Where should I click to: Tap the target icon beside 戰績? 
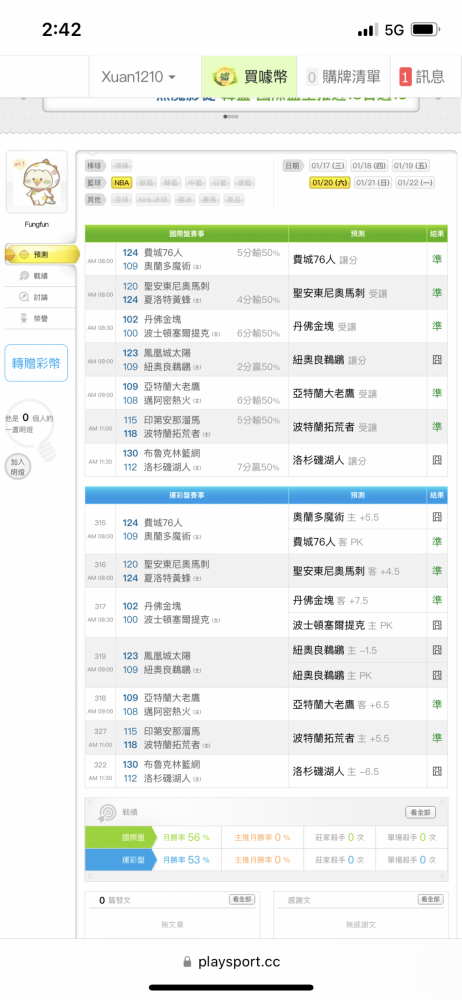[x=106, y=813]
